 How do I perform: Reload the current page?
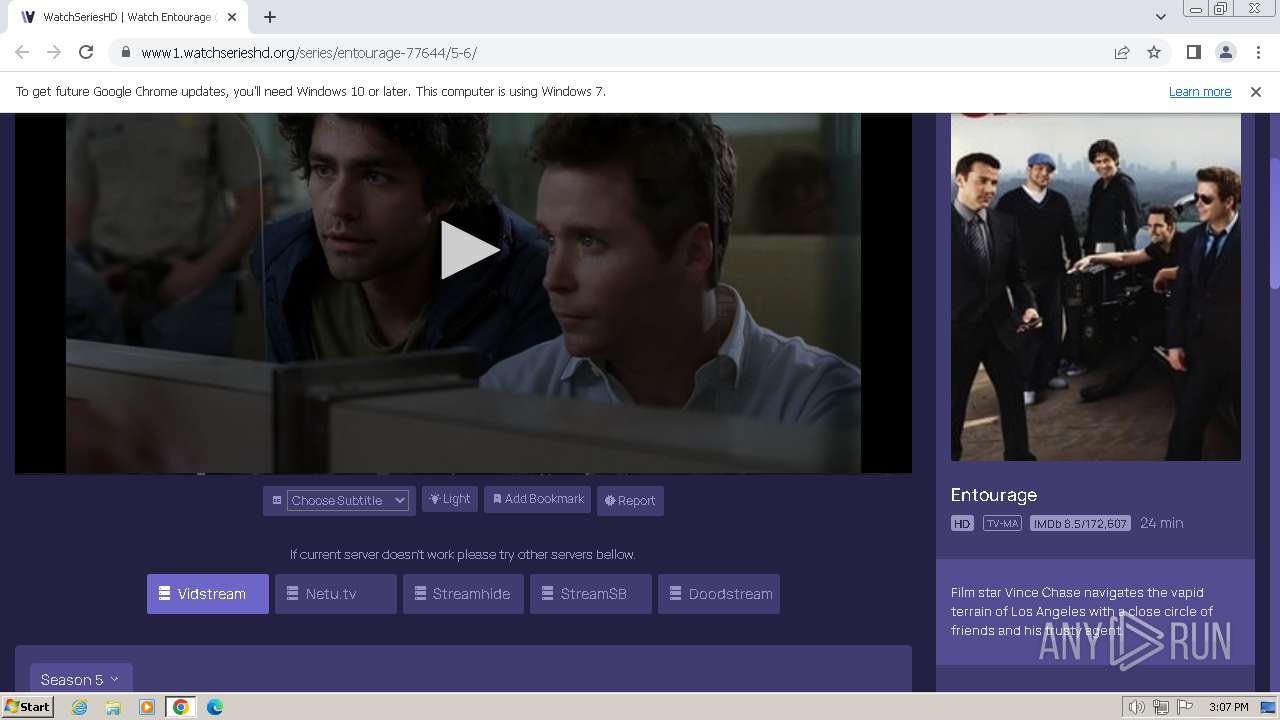tap(86, 52)
